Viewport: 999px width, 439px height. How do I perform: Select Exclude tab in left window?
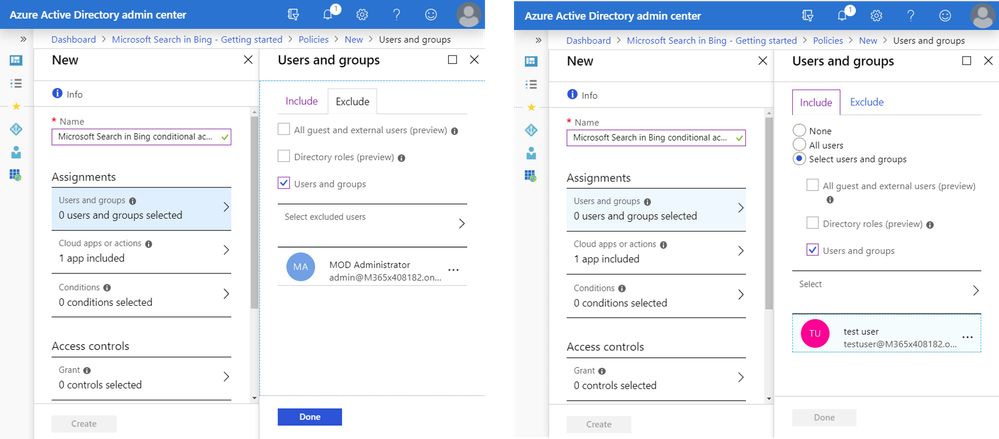click(x=352, y=101)
